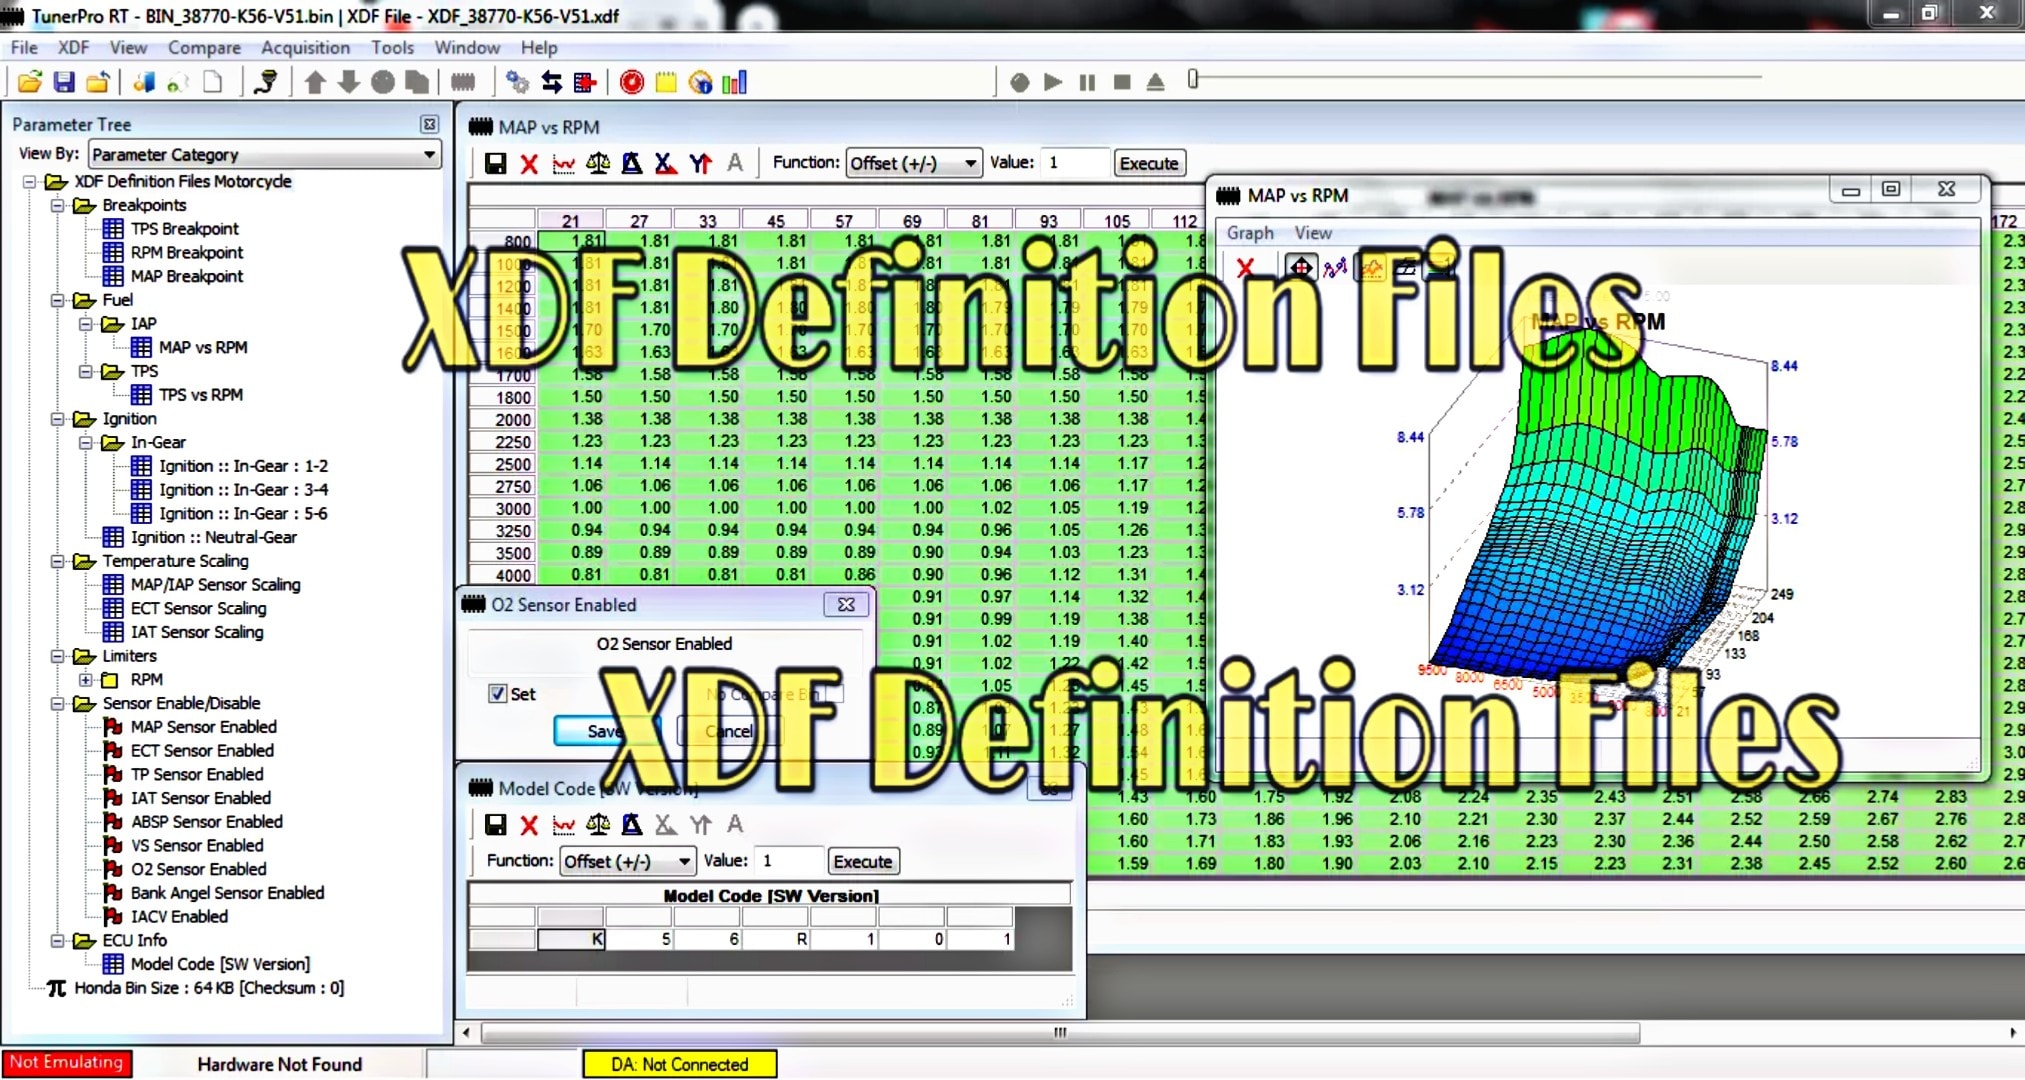The width and height of the screenshot is (2025, 1080).
Task: Select IACV Enabled flag in the tree
Action: (x=179, y=917)
